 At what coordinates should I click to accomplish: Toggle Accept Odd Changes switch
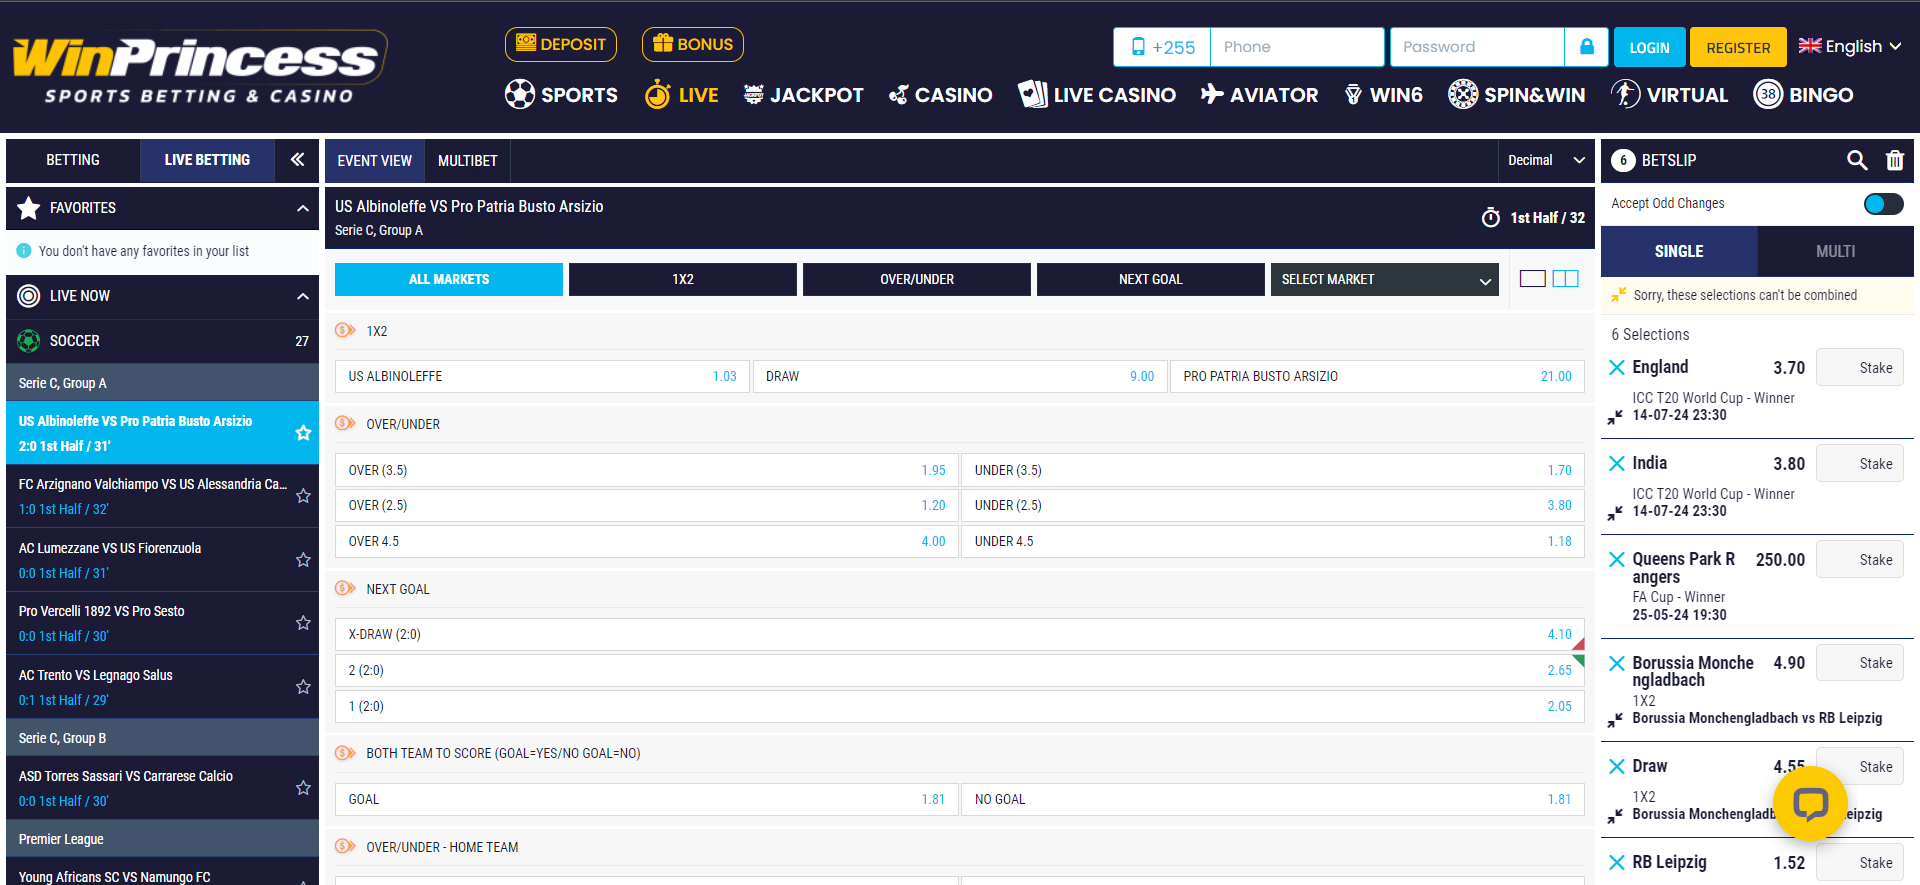pos(1883,204)
